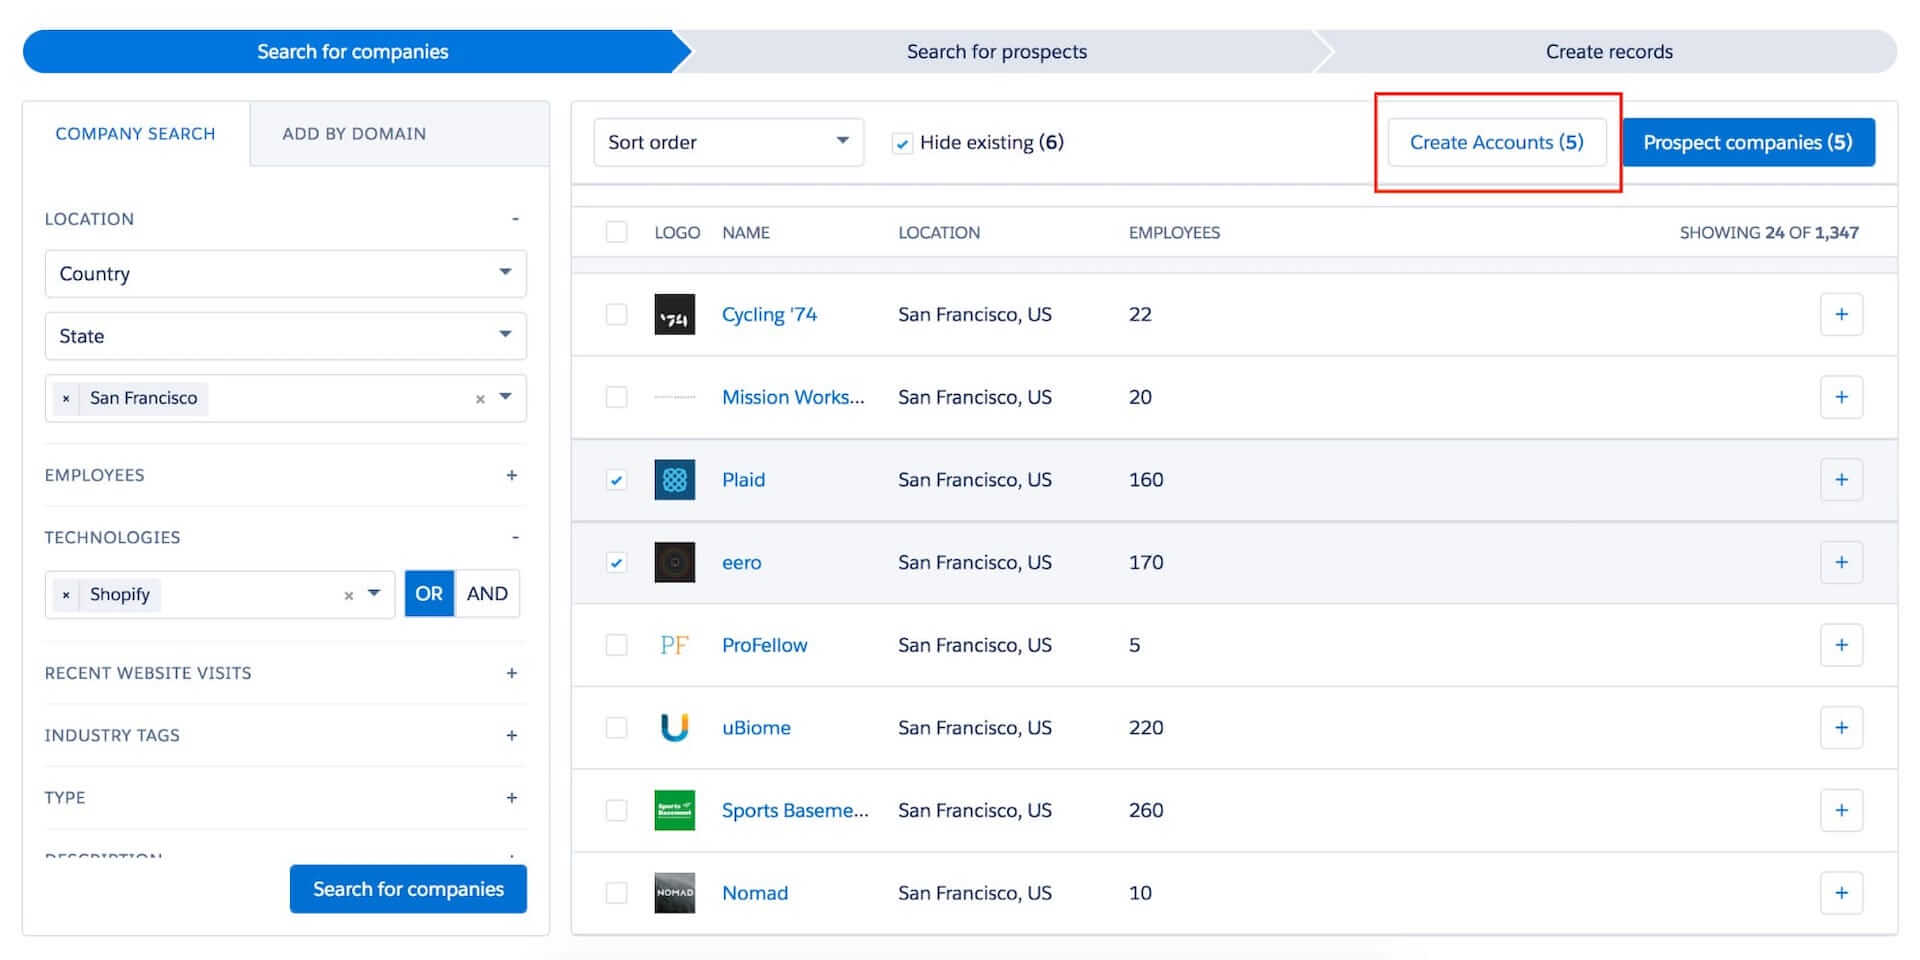This screenshot has width=1920, height=960.
Task: Select the AND technology operator
Action: click(x=487, y=594)
